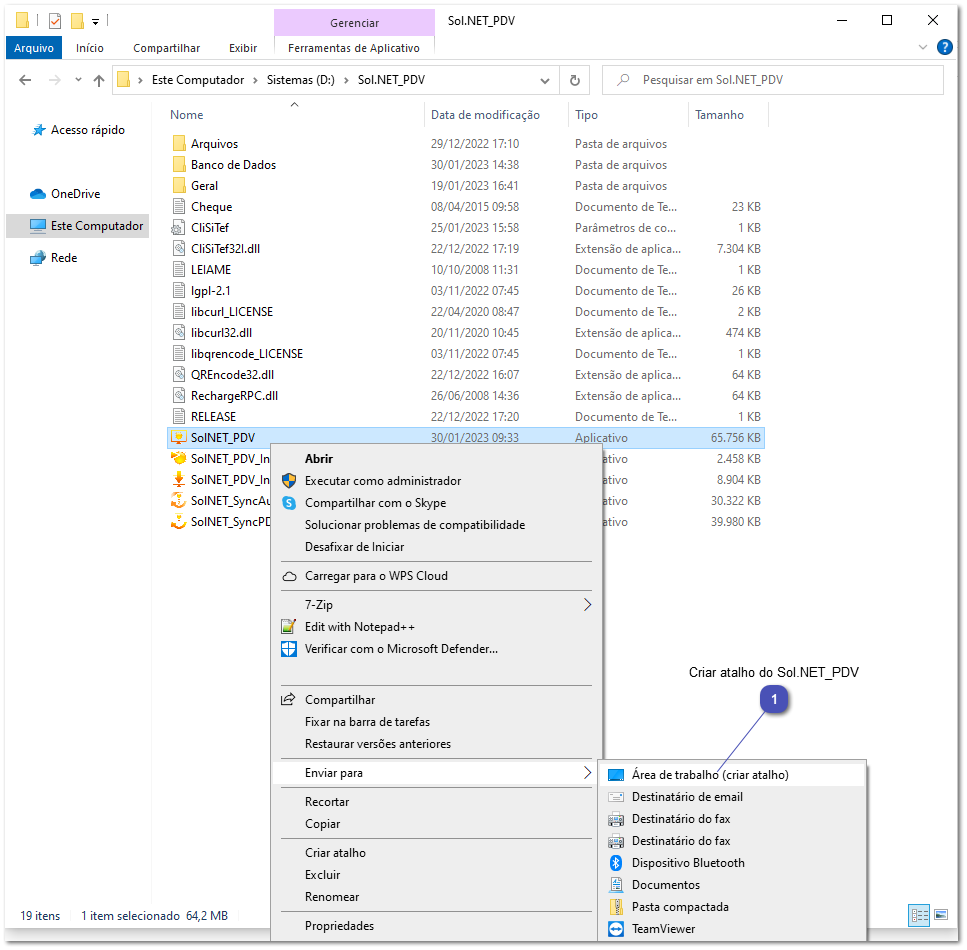Image resolution: width=967 pixels, height=950 pixels.
Task: Click the blue Help question mark button
Action: (944, 47)
